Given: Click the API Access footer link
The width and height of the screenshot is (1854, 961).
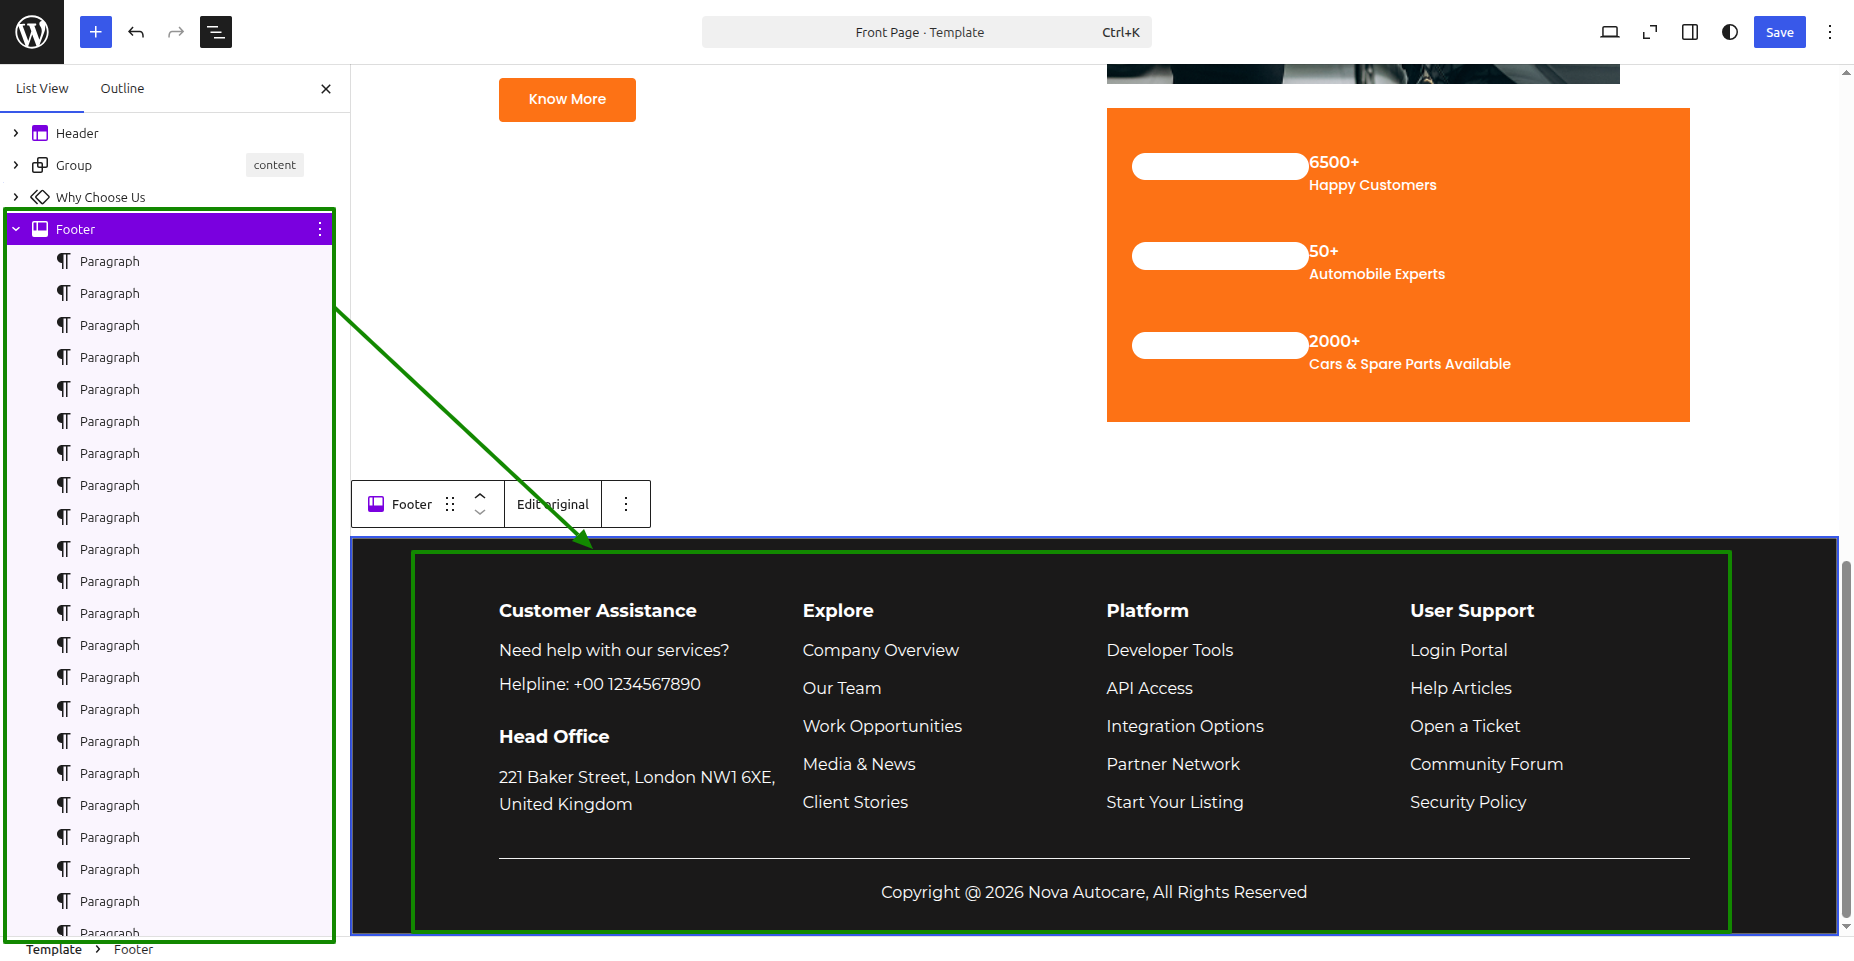Looking at the screenshot, I should 1150,688.
